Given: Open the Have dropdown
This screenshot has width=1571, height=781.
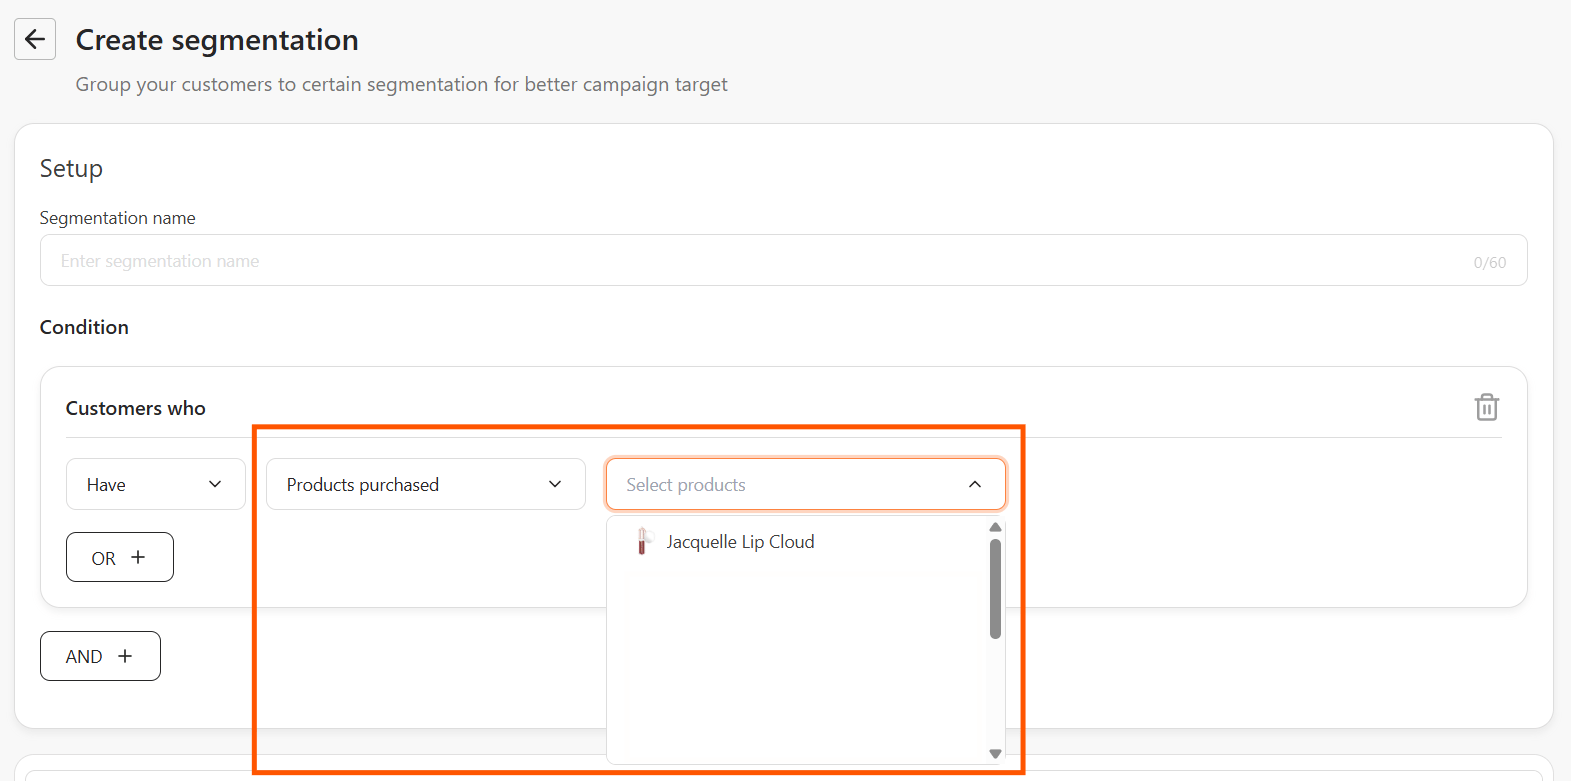Looking at the screenshot, I should [155, 484].
